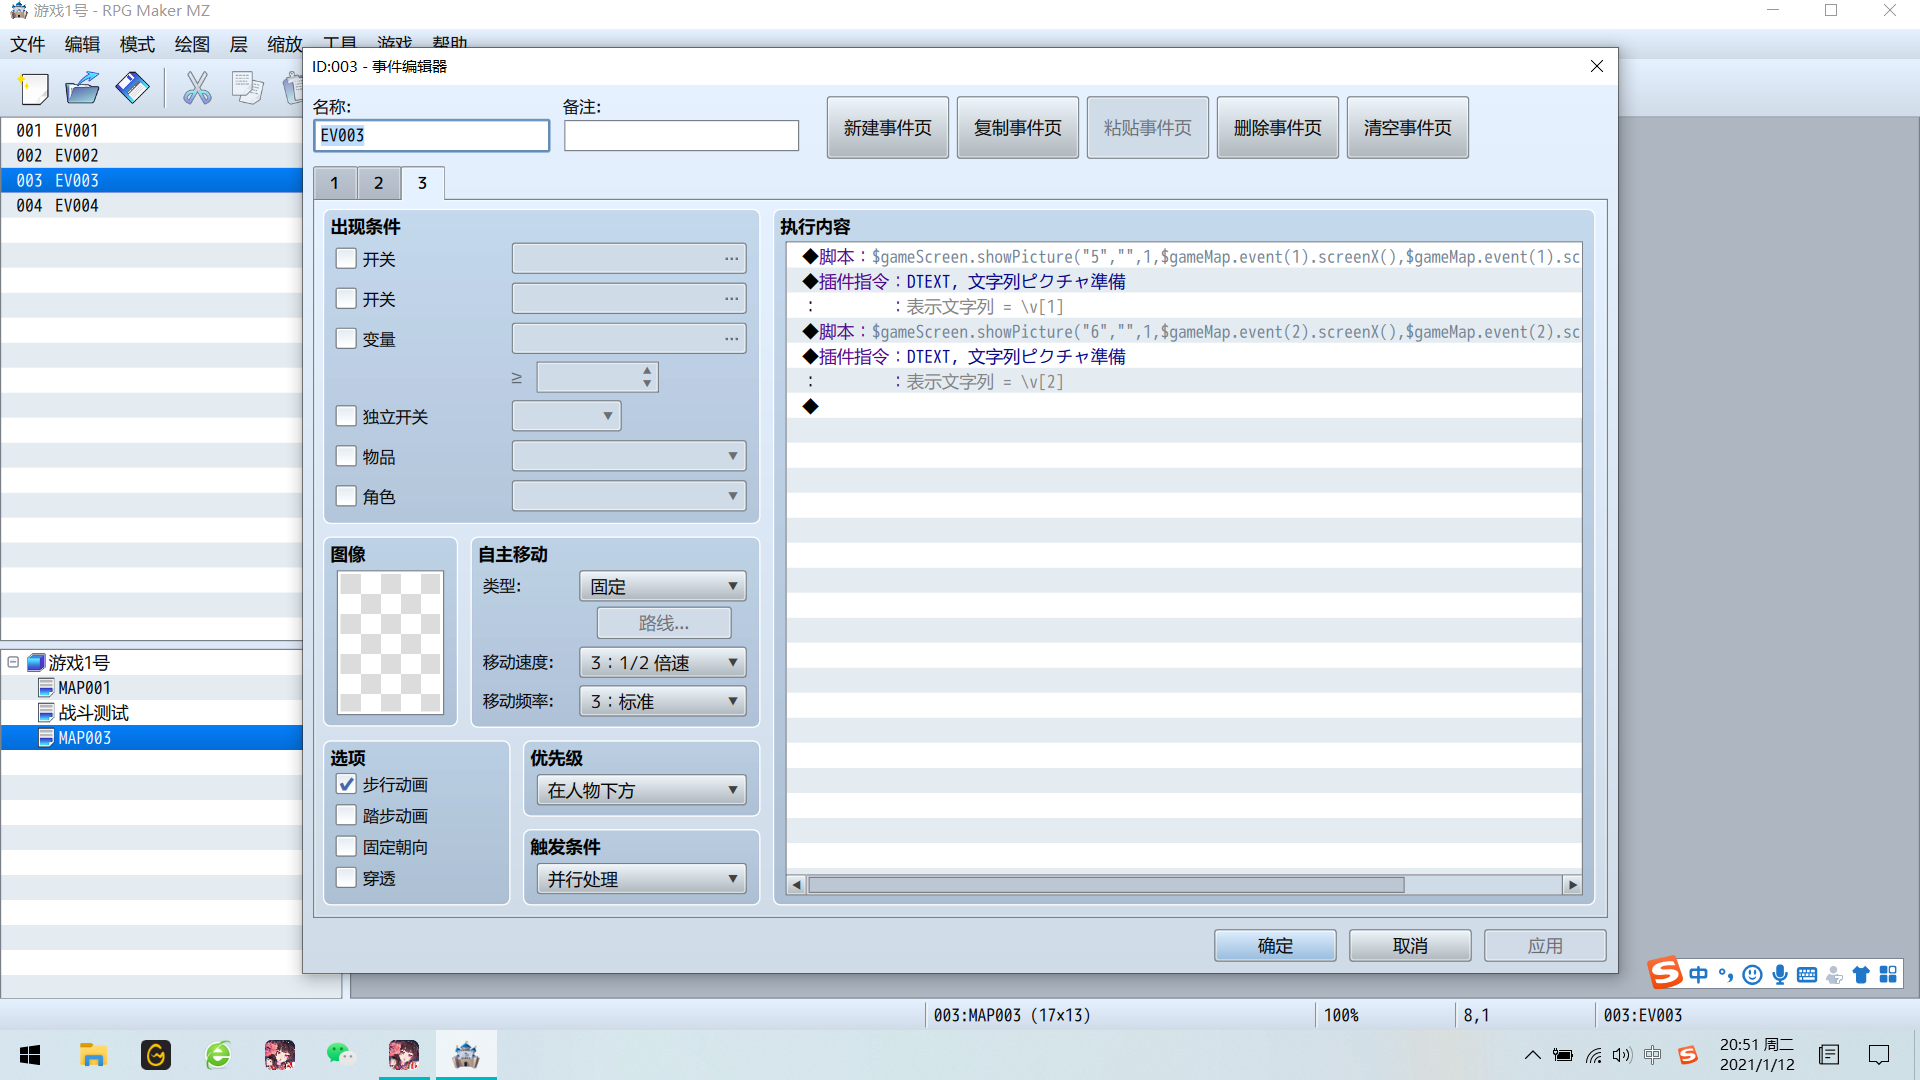Click the green browser taskbar icon
Viewport: 1920px width, 1080px height.
(x=218, y=1055)
